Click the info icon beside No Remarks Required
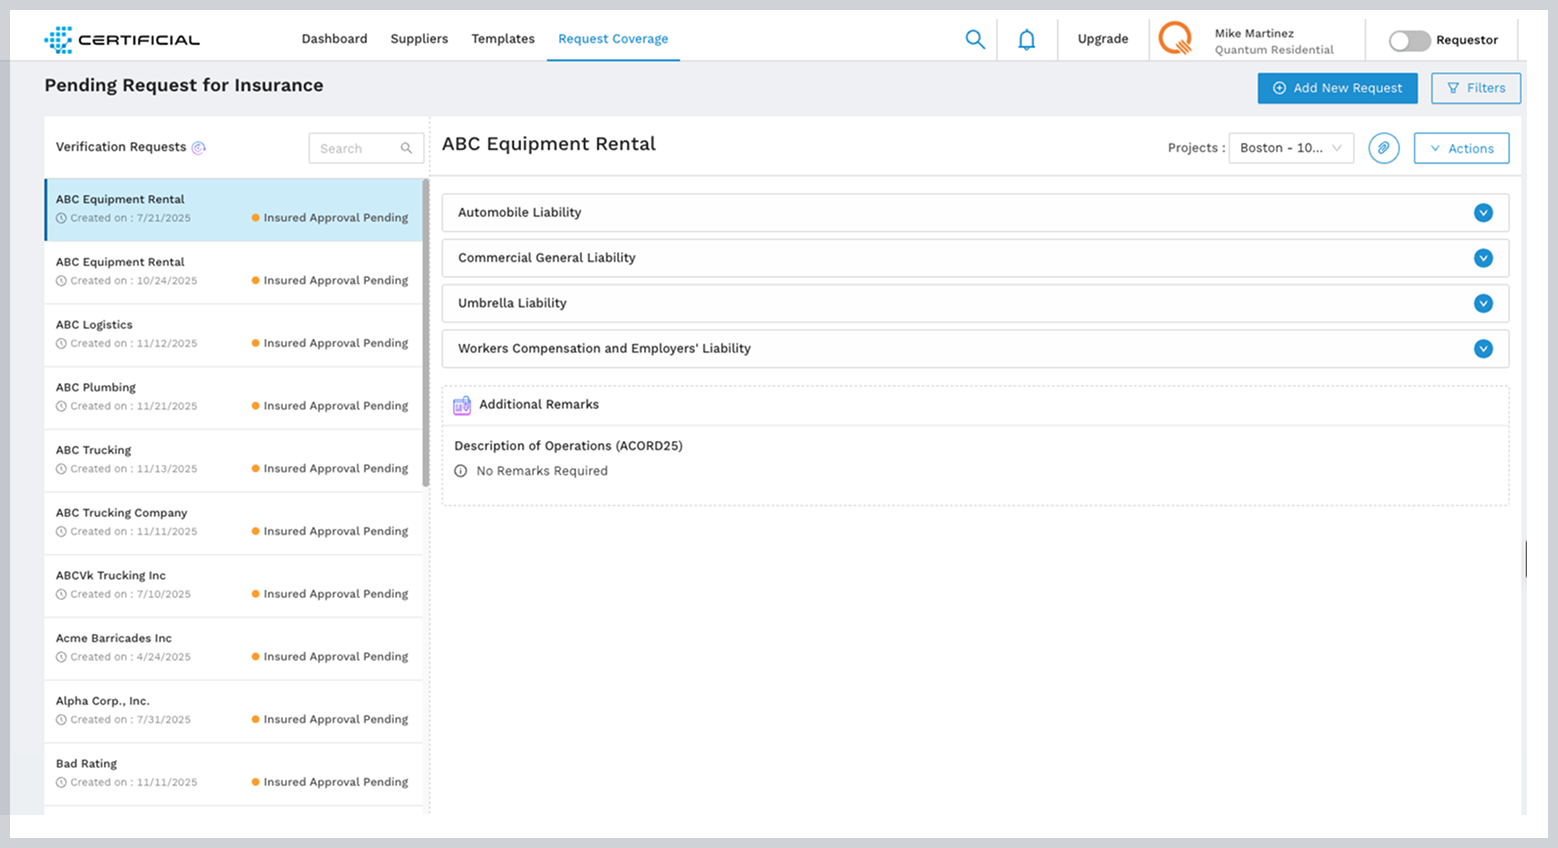Viewport: 1558px width, 848px height. (461, 471)
